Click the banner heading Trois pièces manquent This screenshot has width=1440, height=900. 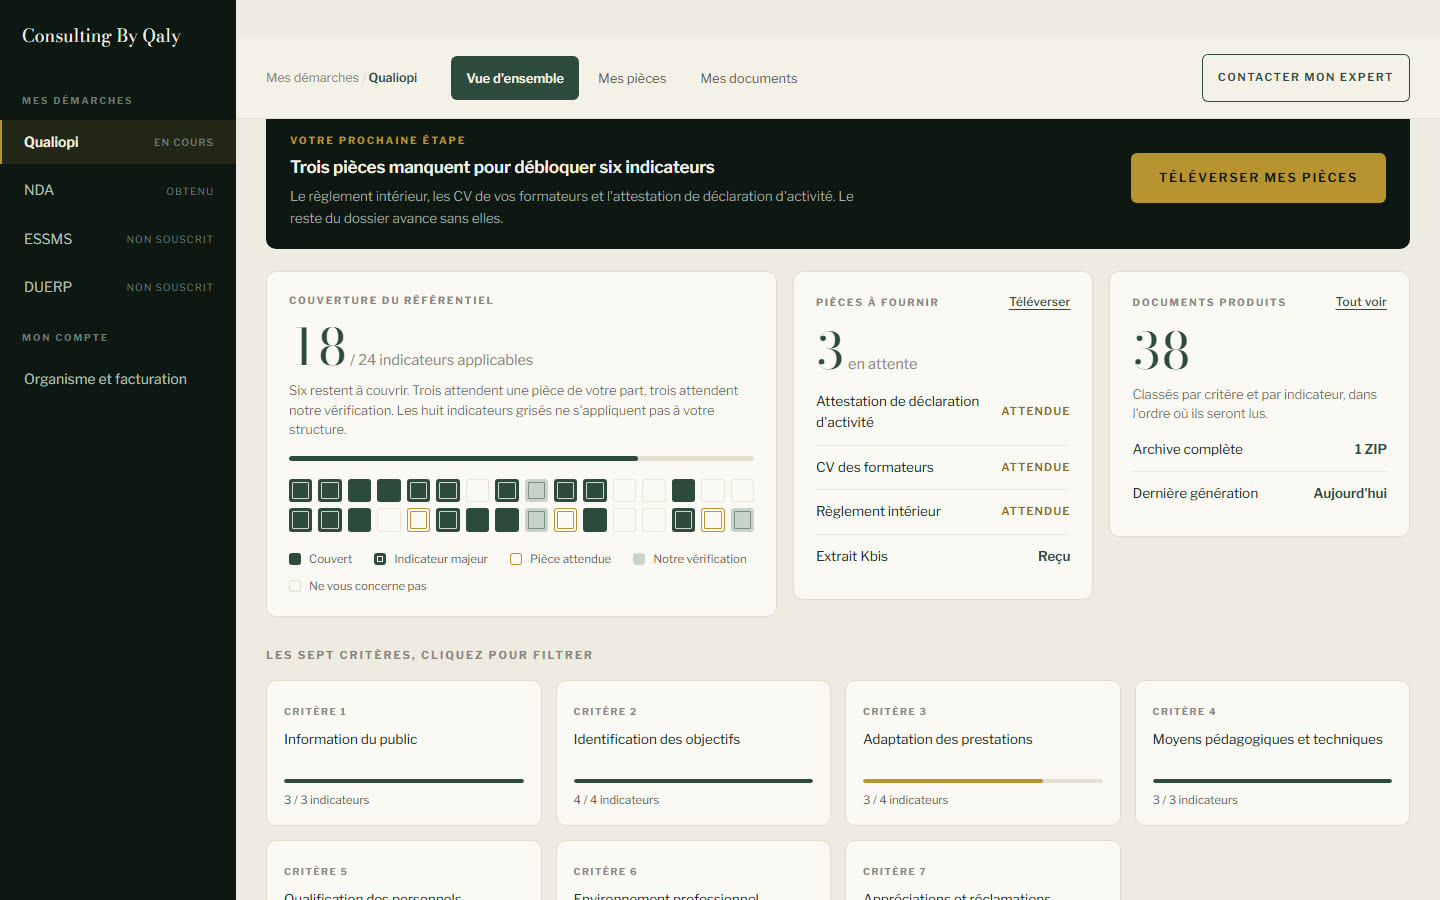click(x=502, y=167)
